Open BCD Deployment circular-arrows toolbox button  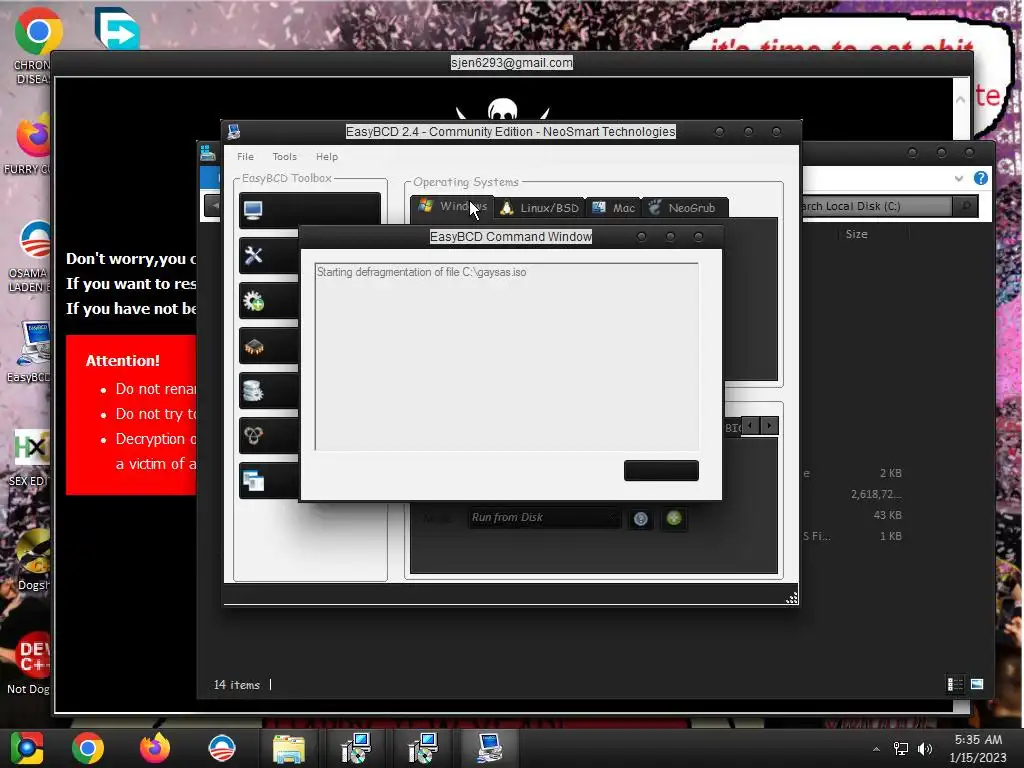pos(268,436)
